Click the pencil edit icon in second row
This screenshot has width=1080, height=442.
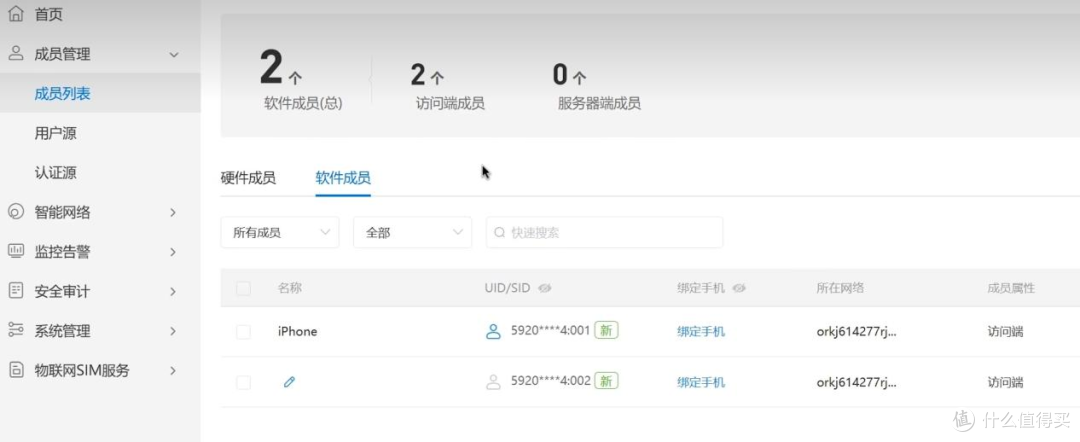[x=289, y=381]
